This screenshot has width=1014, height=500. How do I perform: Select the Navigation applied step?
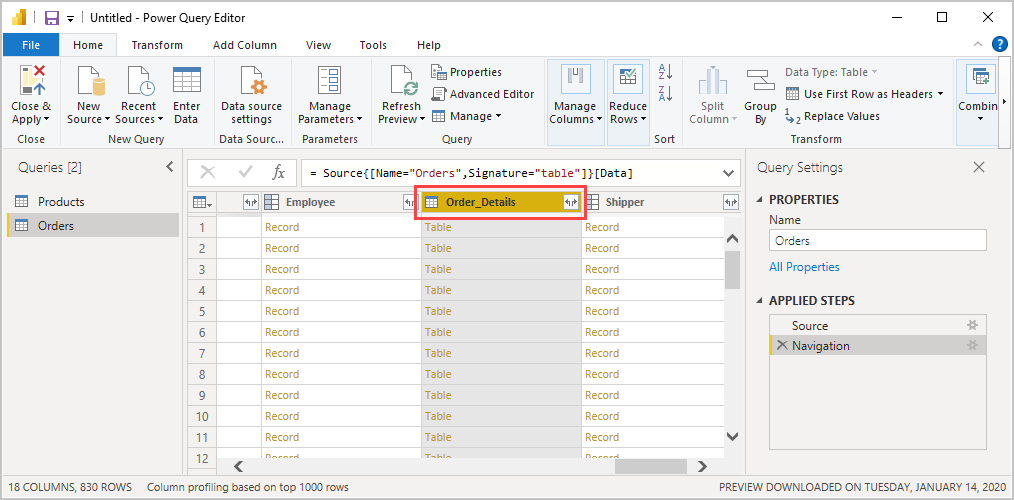[877, 345]
